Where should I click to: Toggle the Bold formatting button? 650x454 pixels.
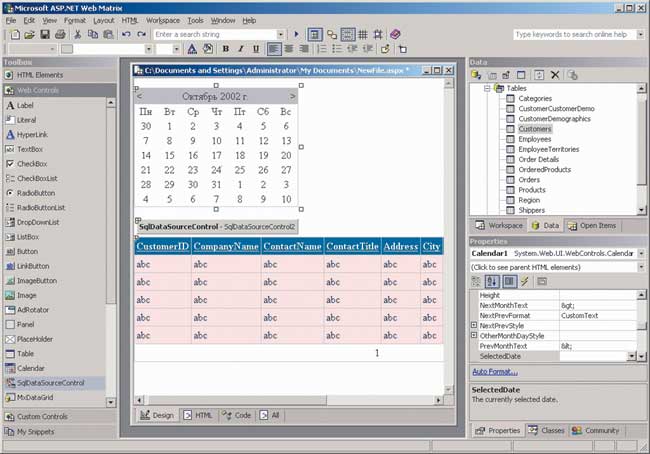(x=226, y=49)
